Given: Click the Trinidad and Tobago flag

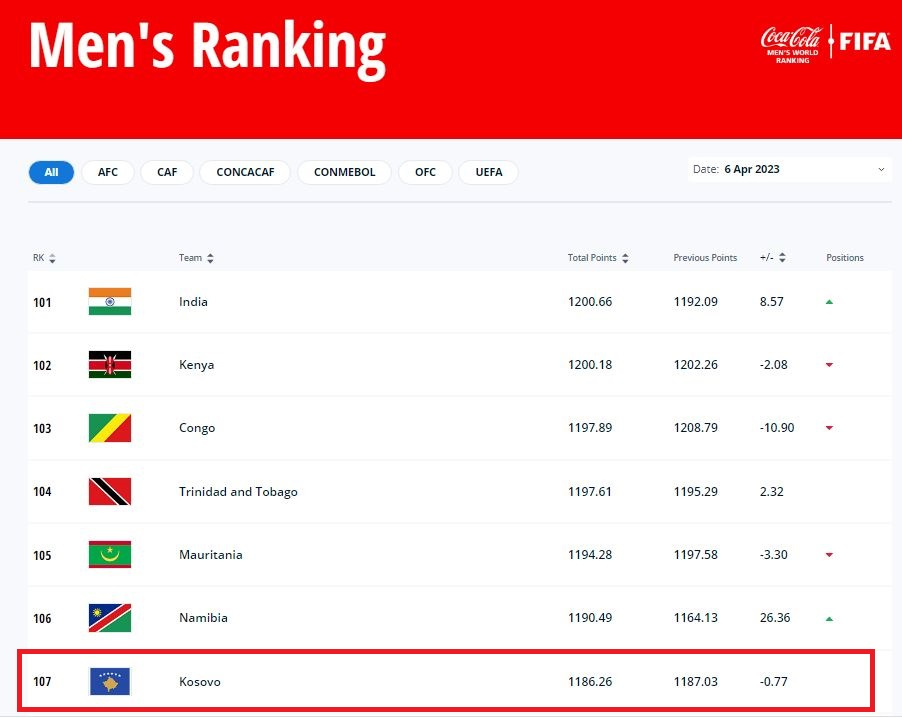Looking at the screenshot, I should (x=110, y=491).
